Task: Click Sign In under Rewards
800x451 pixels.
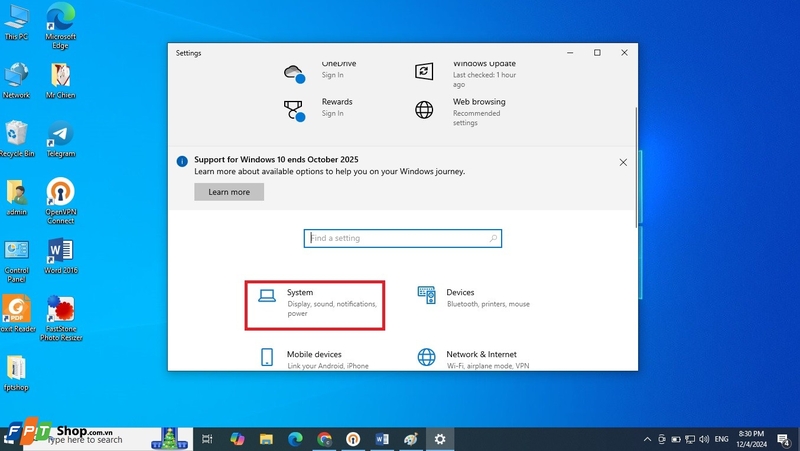Action: pyautogui.click(x=333, y=113)
